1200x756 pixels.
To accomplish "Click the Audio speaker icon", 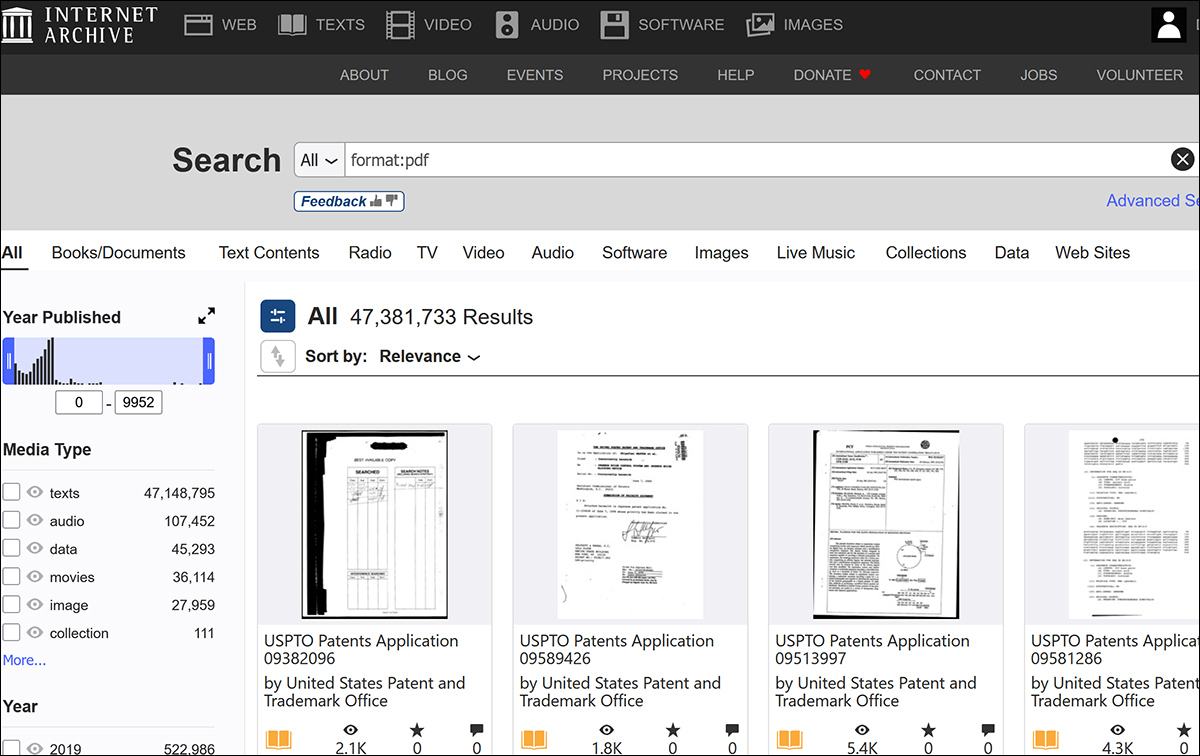I will pyautogui.click(x=507, y=25).
